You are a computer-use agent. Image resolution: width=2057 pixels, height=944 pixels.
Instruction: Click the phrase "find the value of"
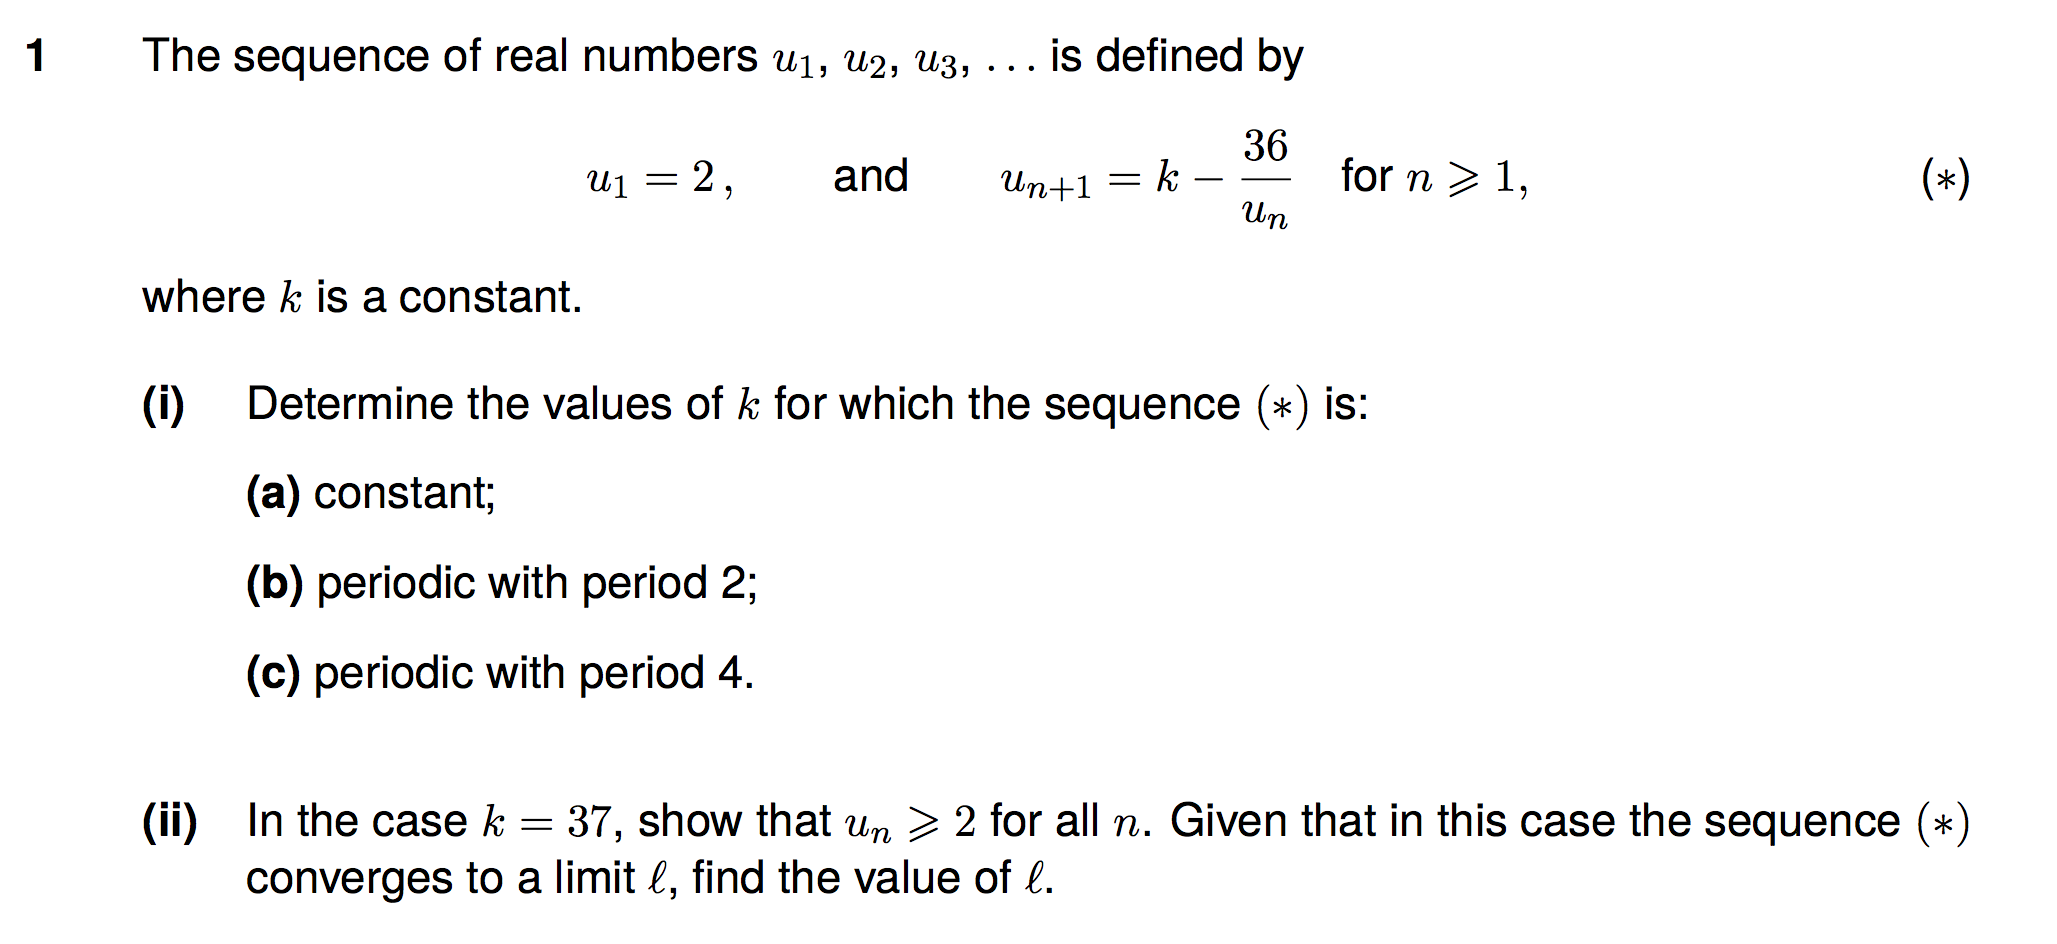click(851, 878)
